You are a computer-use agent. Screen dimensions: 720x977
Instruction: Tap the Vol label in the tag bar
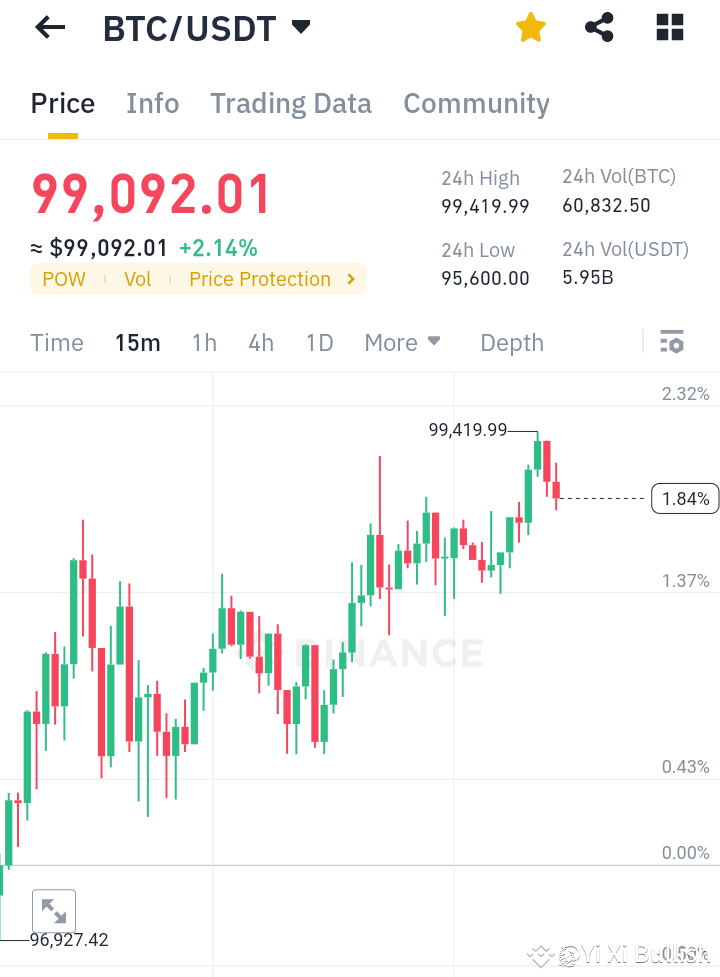pyautogui.click(x=138, y=279)
